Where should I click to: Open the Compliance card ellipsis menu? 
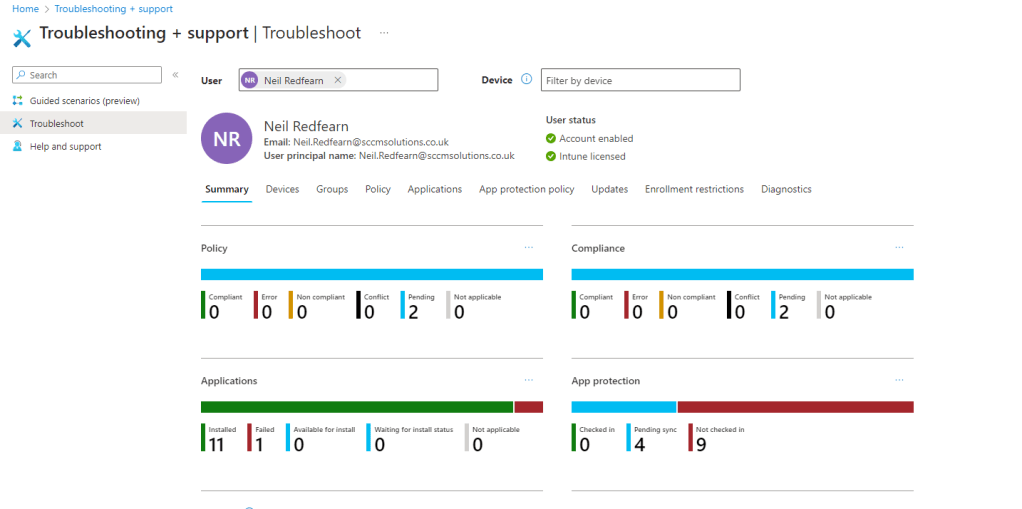[899, 247]
